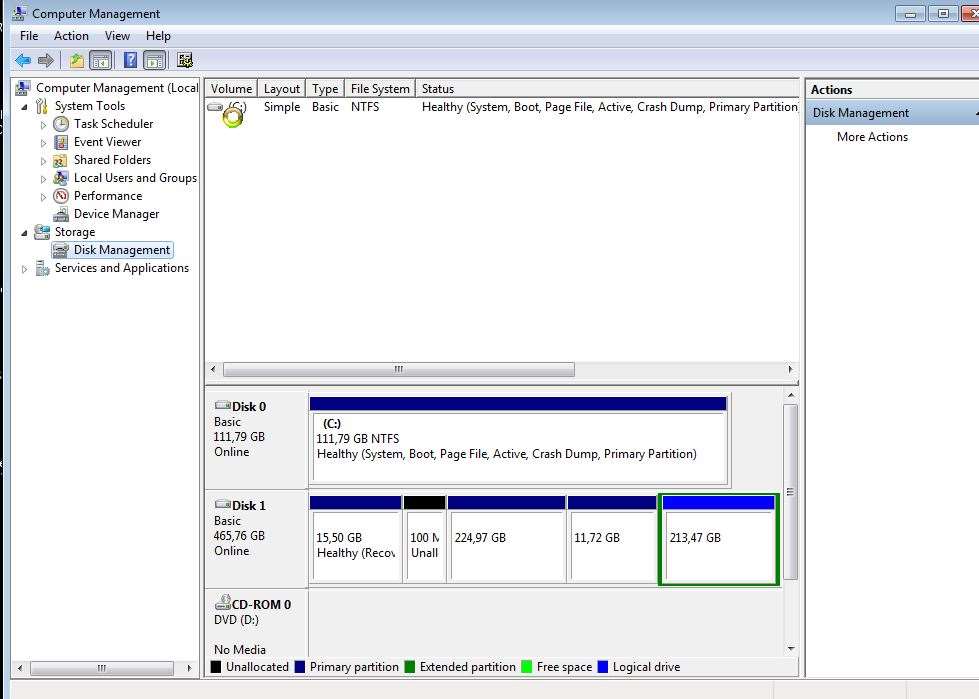Open Help via the blue question mark icon
This screenshot has width=979, height=699.
(130, 60)
